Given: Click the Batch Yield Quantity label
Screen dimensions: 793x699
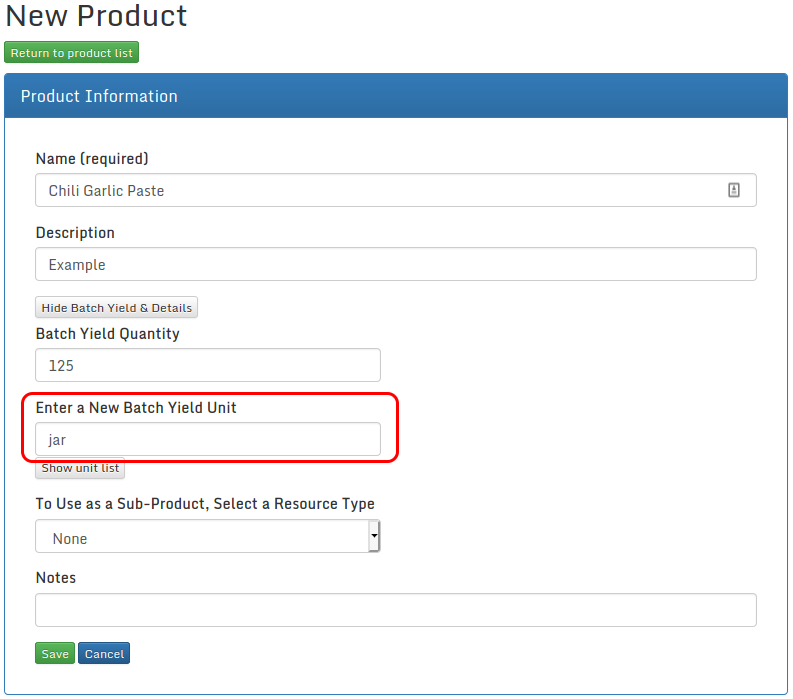Looking at the screenshot, I should point(107,334).
